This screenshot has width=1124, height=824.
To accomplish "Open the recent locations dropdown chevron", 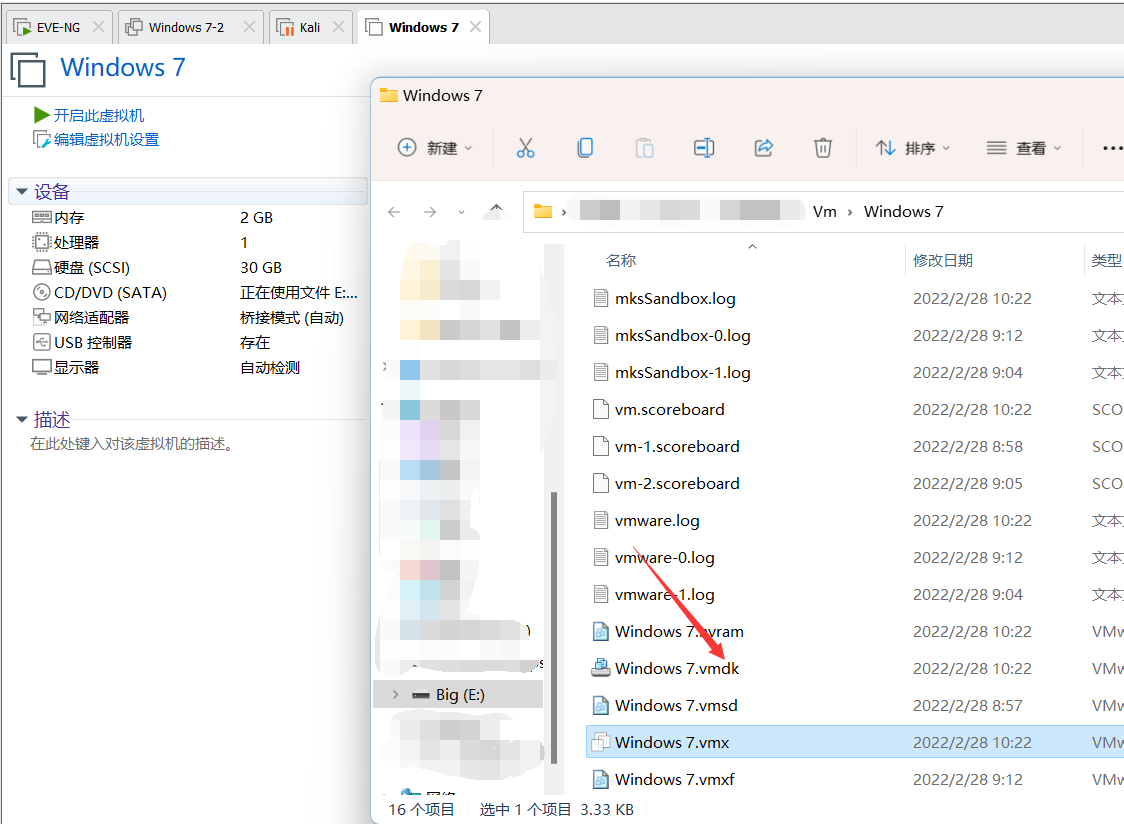I will point(461,212).
